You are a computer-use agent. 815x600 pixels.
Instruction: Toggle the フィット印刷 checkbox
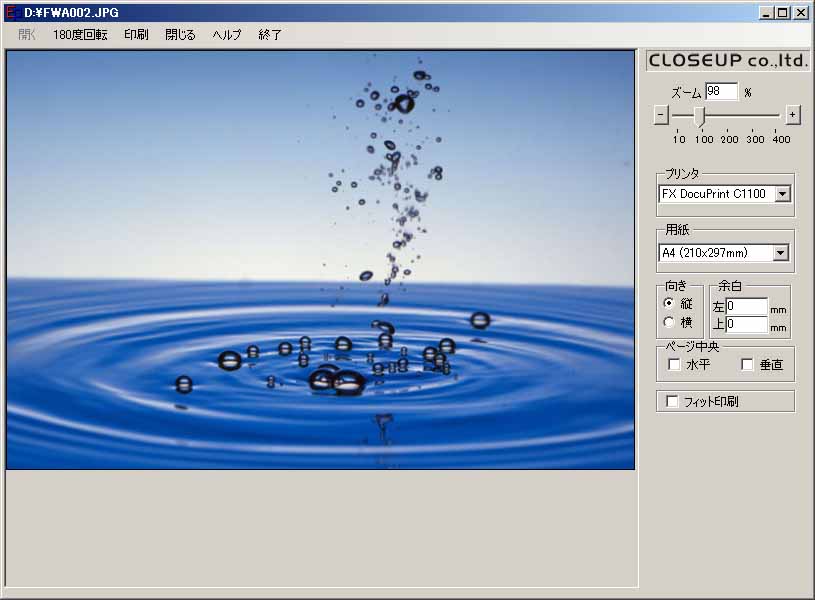point(673,401)
